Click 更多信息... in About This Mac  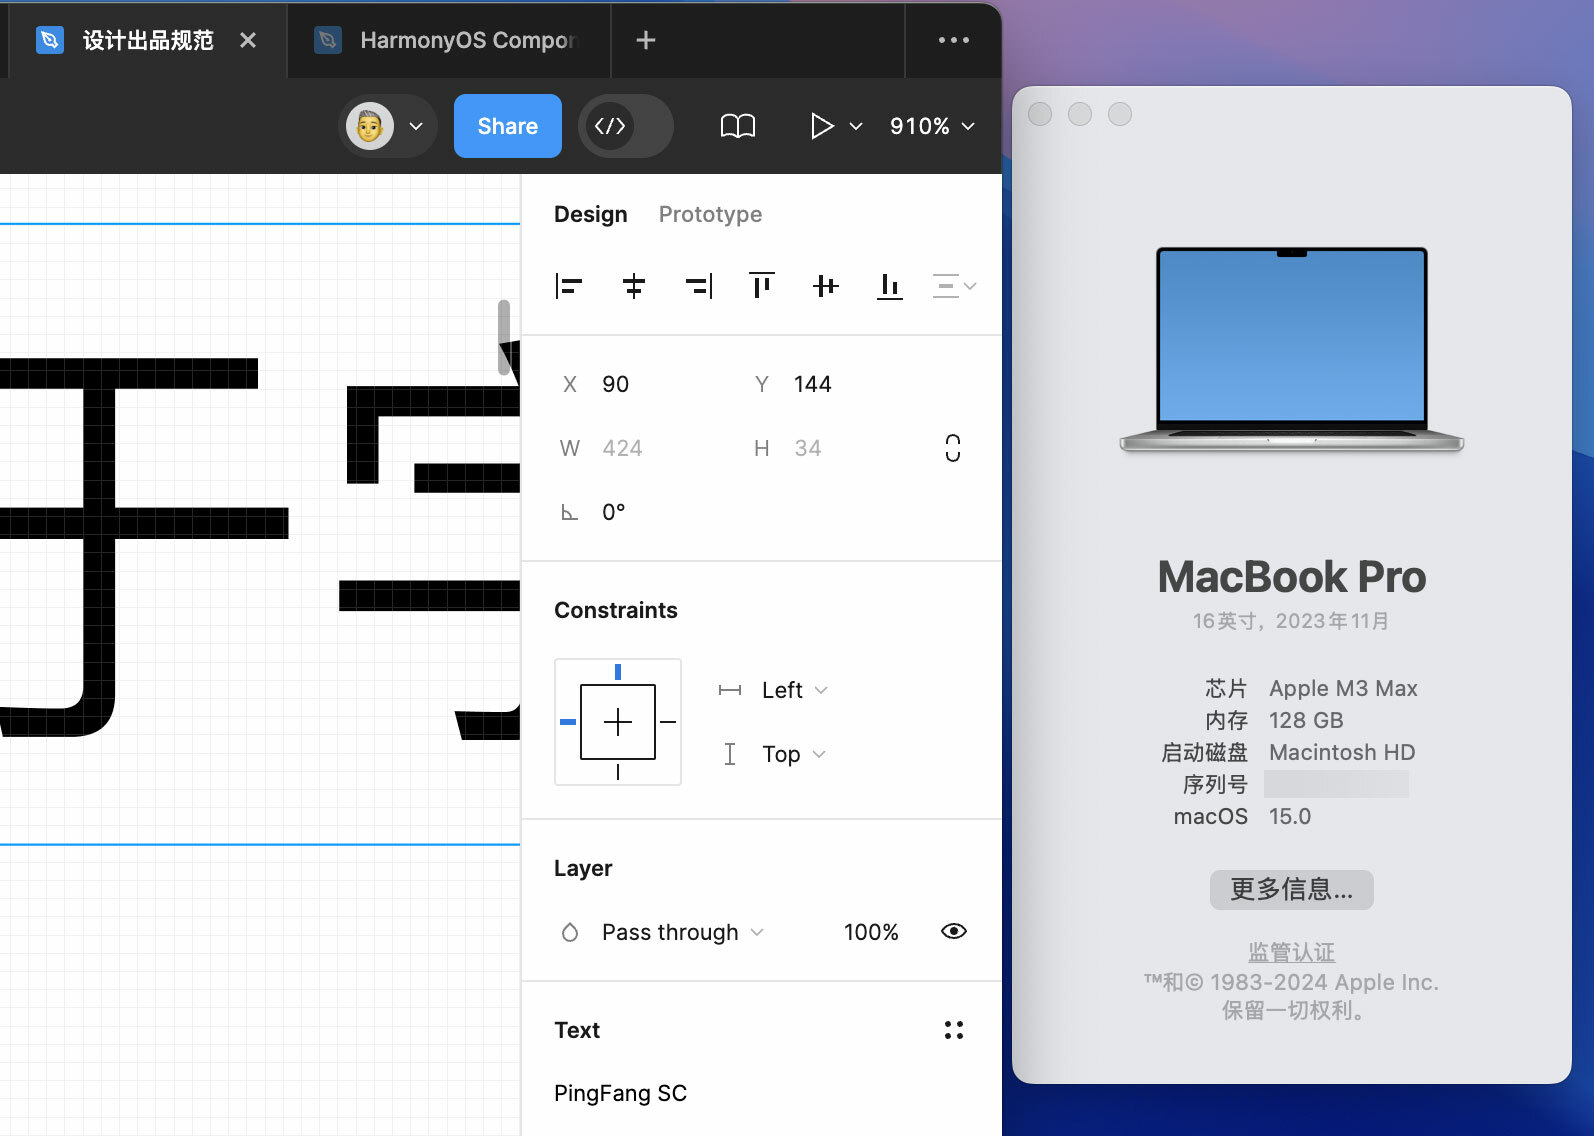point(1292,889)
